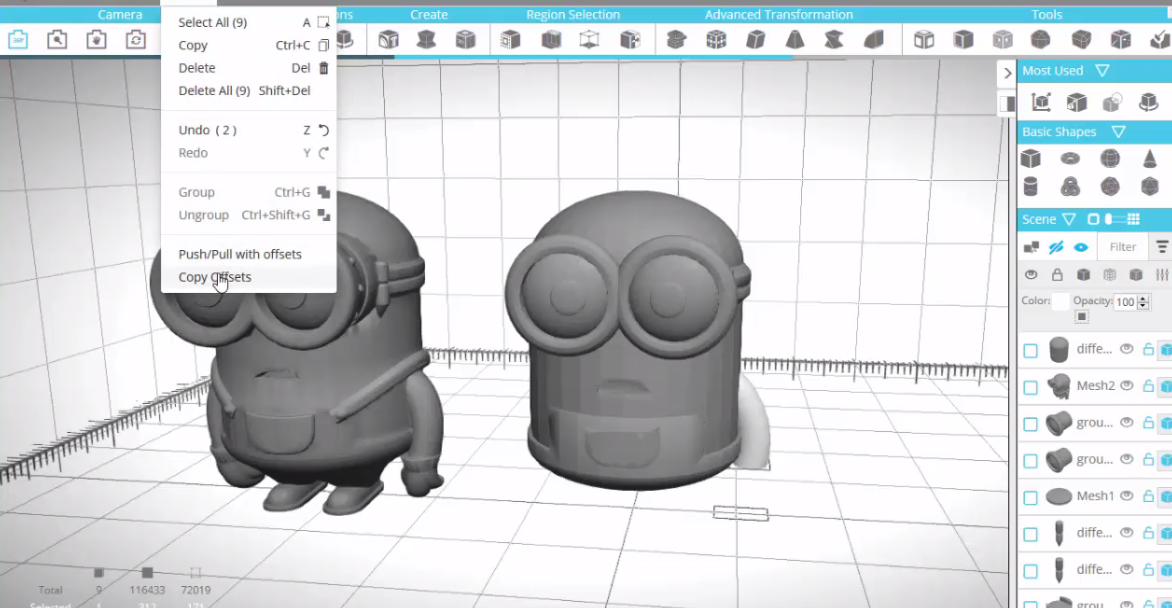
Task: Collapse the Scene section triangle
Action: (x=1069, y=219)
